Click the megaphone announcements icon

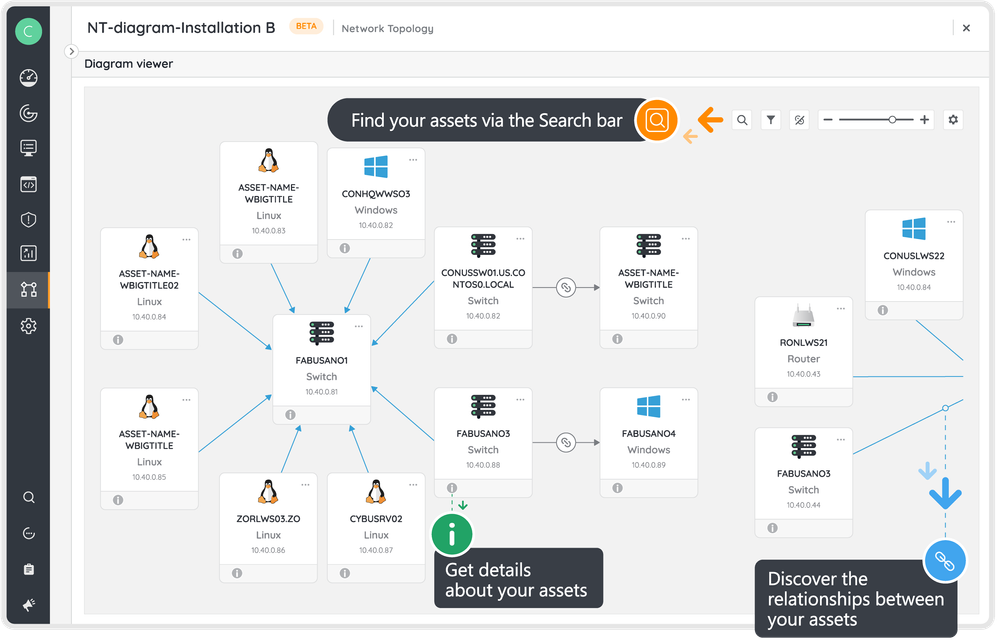tap(28, 604)
